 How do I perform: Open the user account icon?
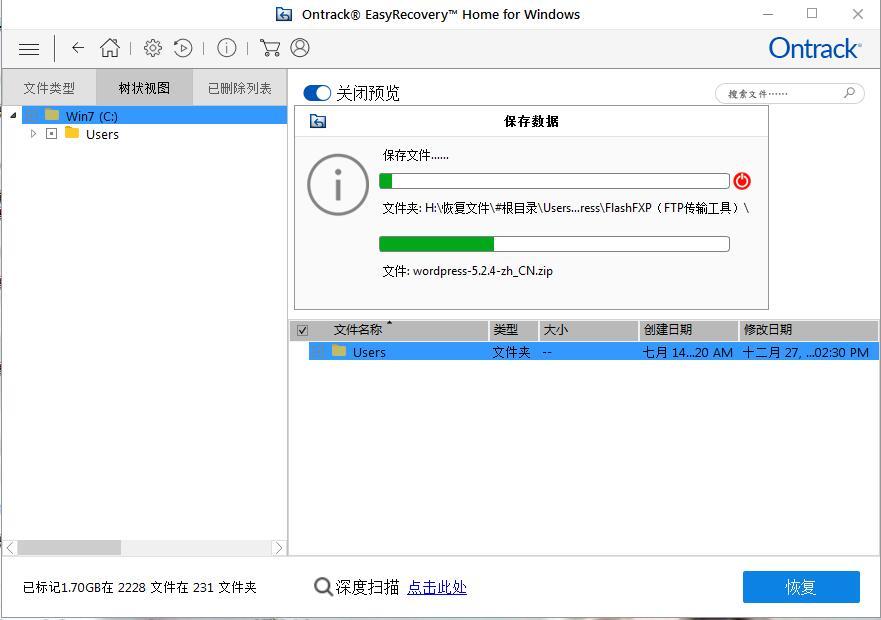click(300, 48)
